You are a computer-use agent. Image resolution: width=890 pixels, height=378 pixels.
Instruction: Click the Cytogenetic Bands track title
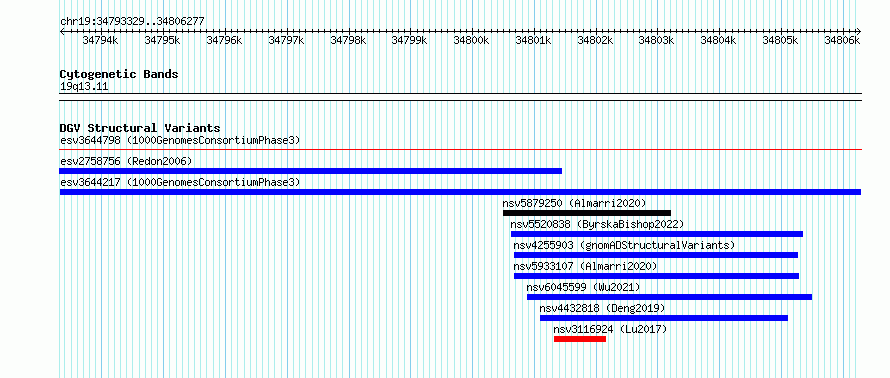click(119, 74)
